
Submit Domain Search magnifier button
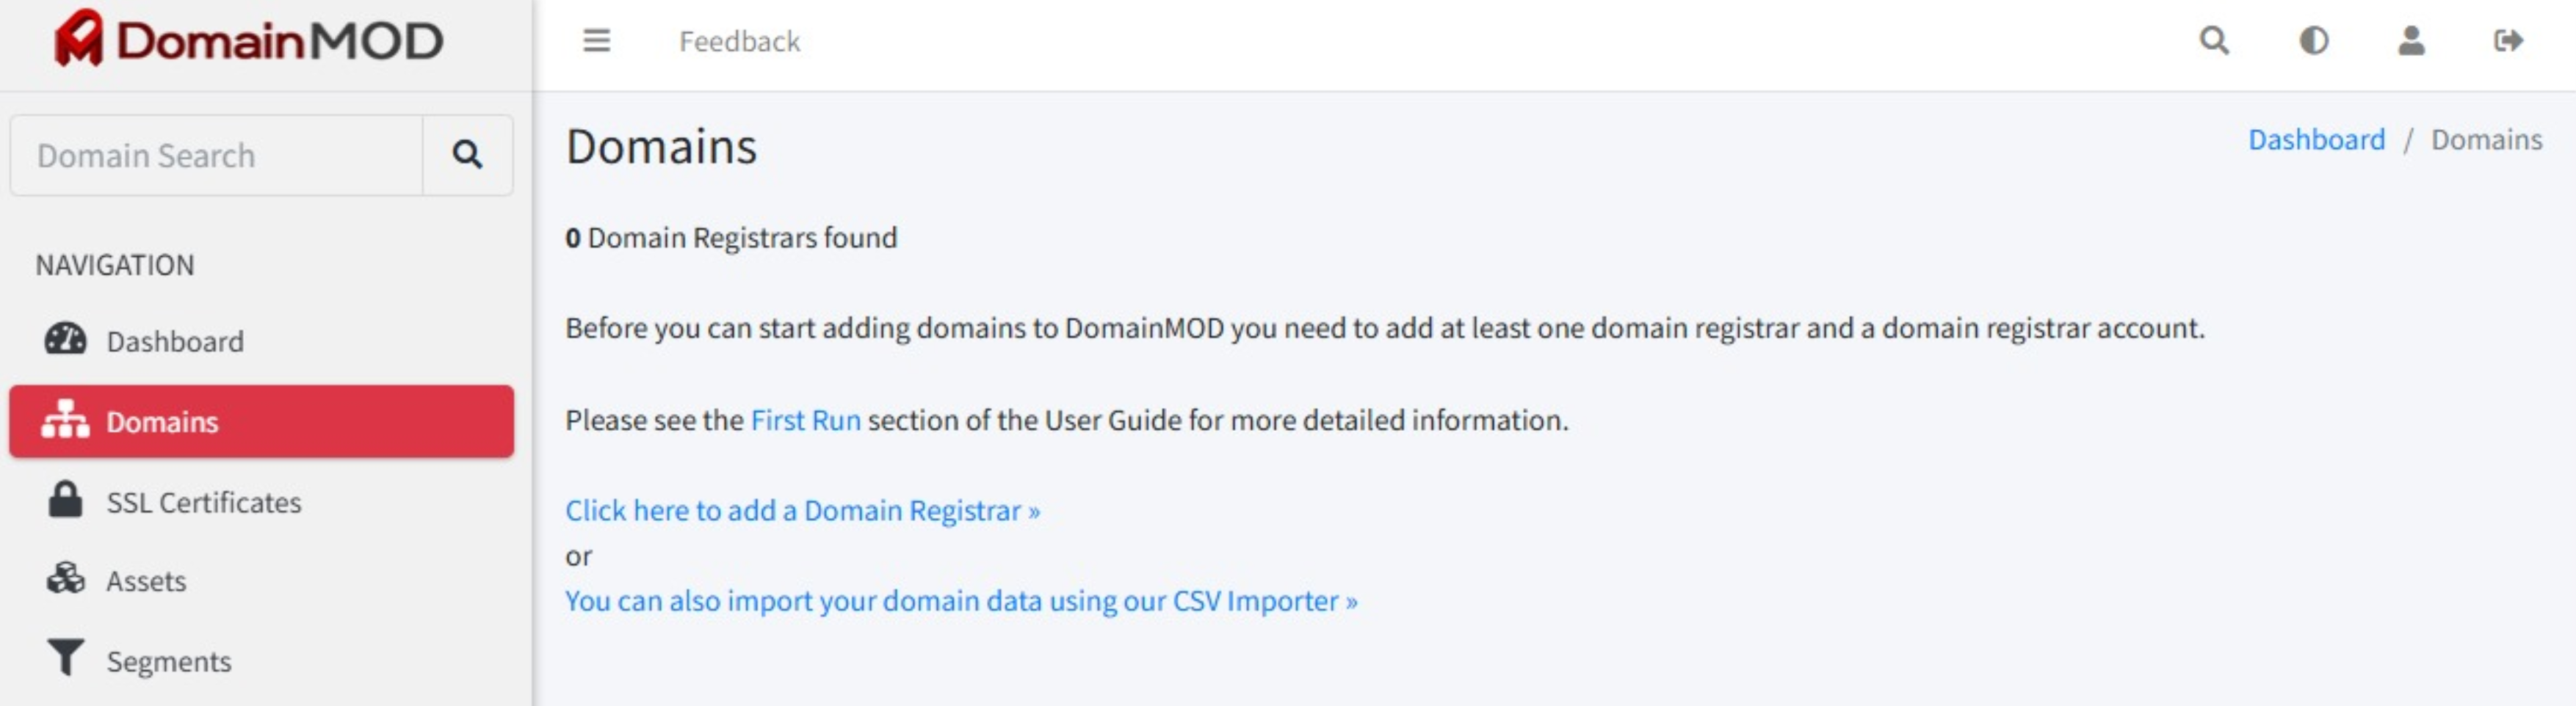[467, 155]
